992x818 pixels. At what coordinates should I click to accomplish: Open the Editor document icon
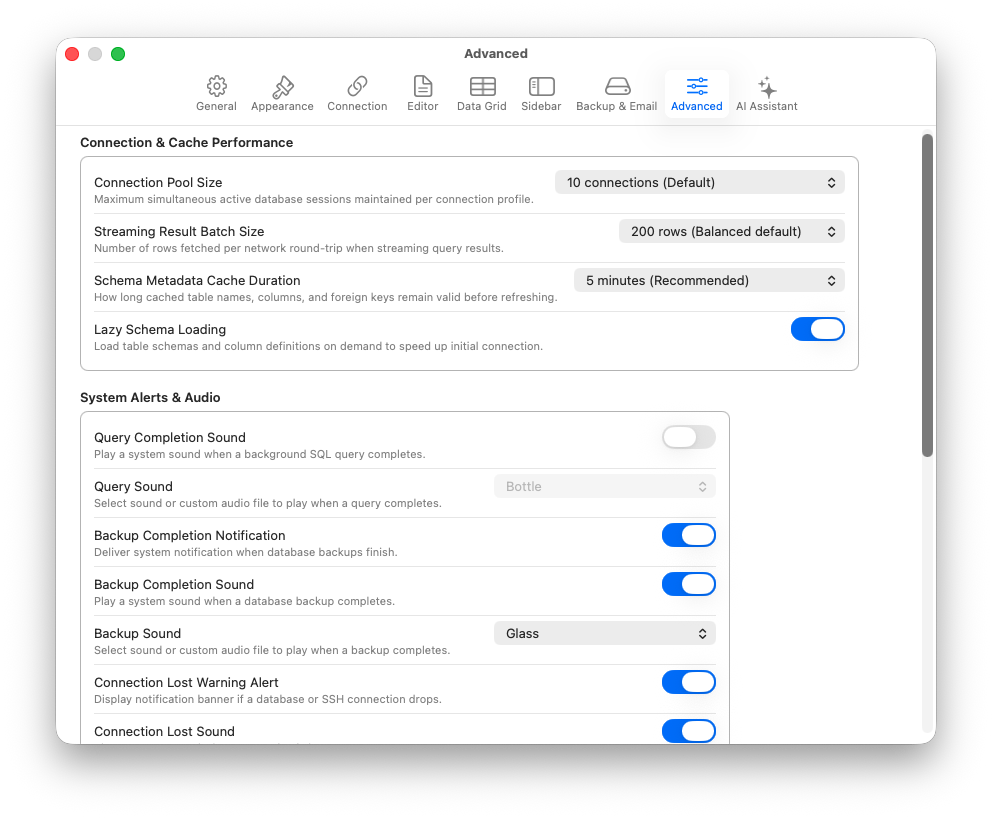423,86
